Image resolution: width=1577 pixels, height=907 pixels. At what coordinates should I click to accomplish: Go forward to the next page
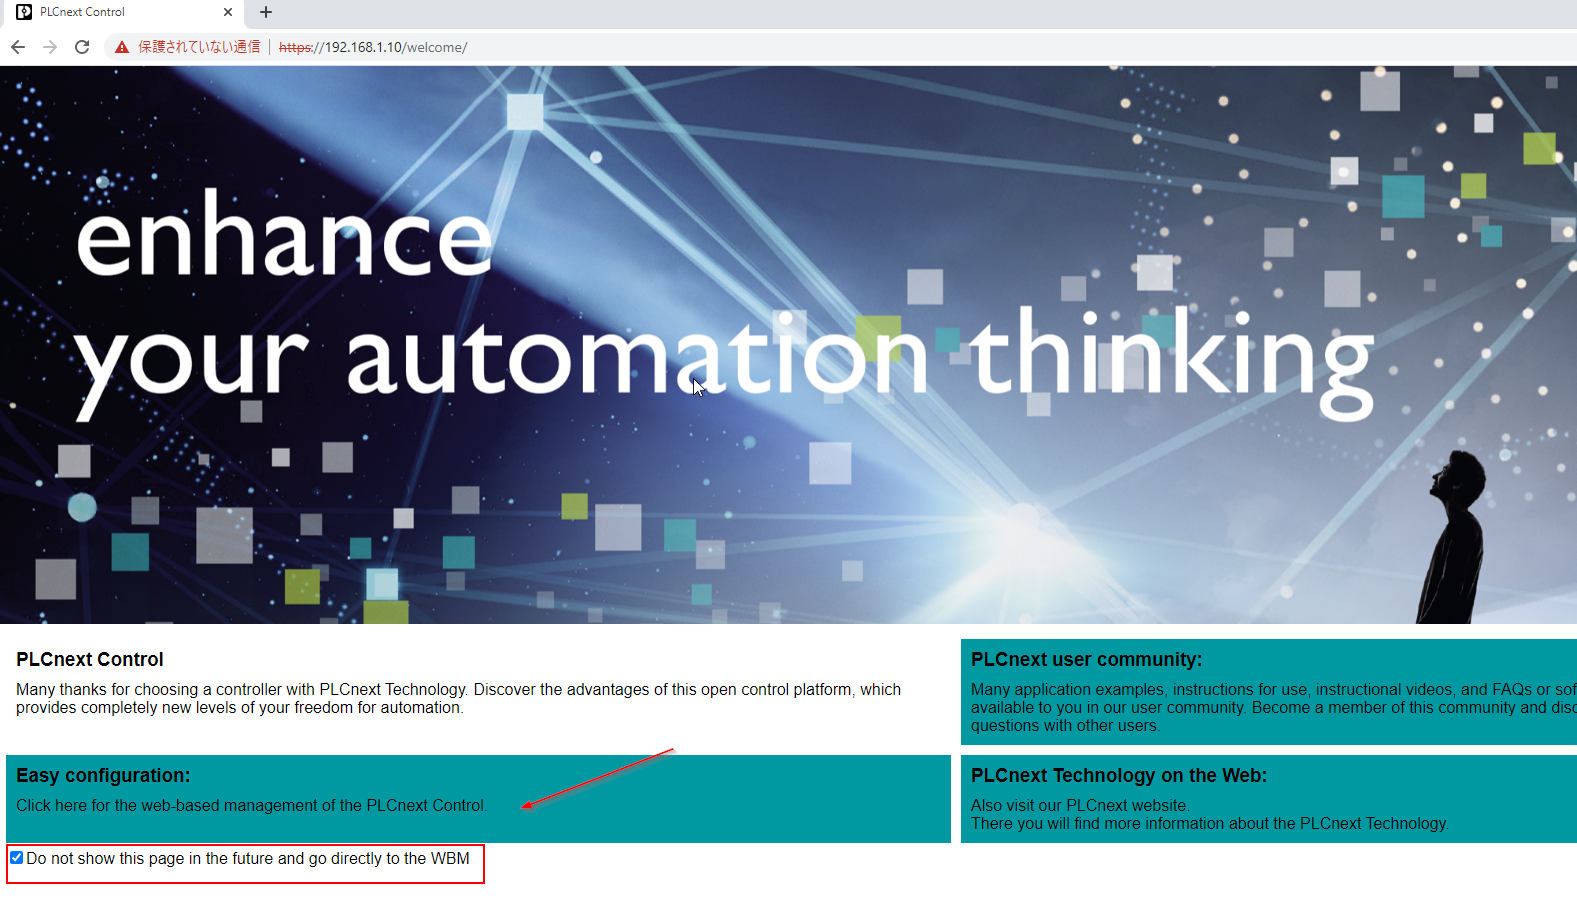click(x=50, y=47)
